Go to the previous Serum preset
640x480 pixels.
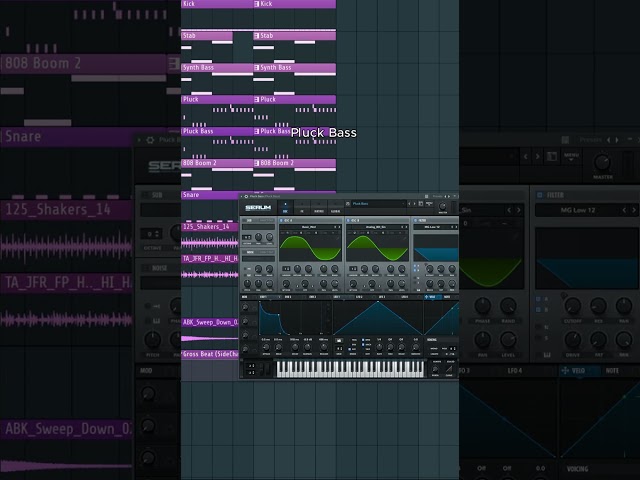[409, 204]
